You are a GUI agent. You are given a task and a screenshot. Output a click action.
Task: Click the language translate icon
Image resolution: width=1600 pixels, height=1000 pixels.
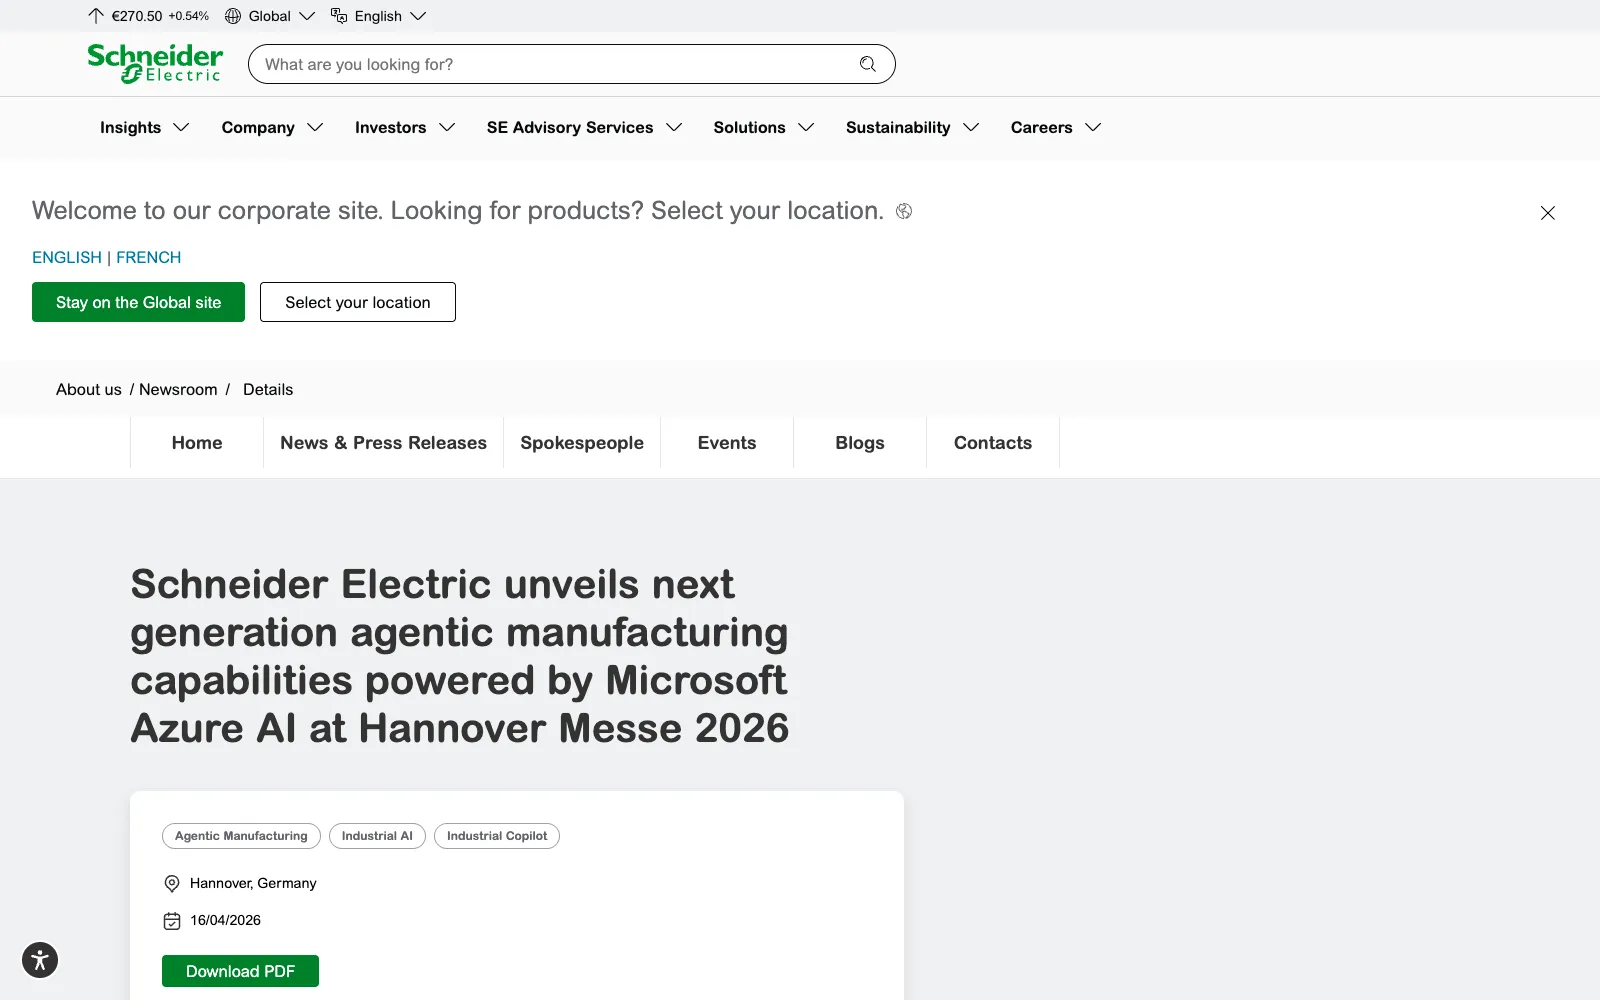point(339,16)
